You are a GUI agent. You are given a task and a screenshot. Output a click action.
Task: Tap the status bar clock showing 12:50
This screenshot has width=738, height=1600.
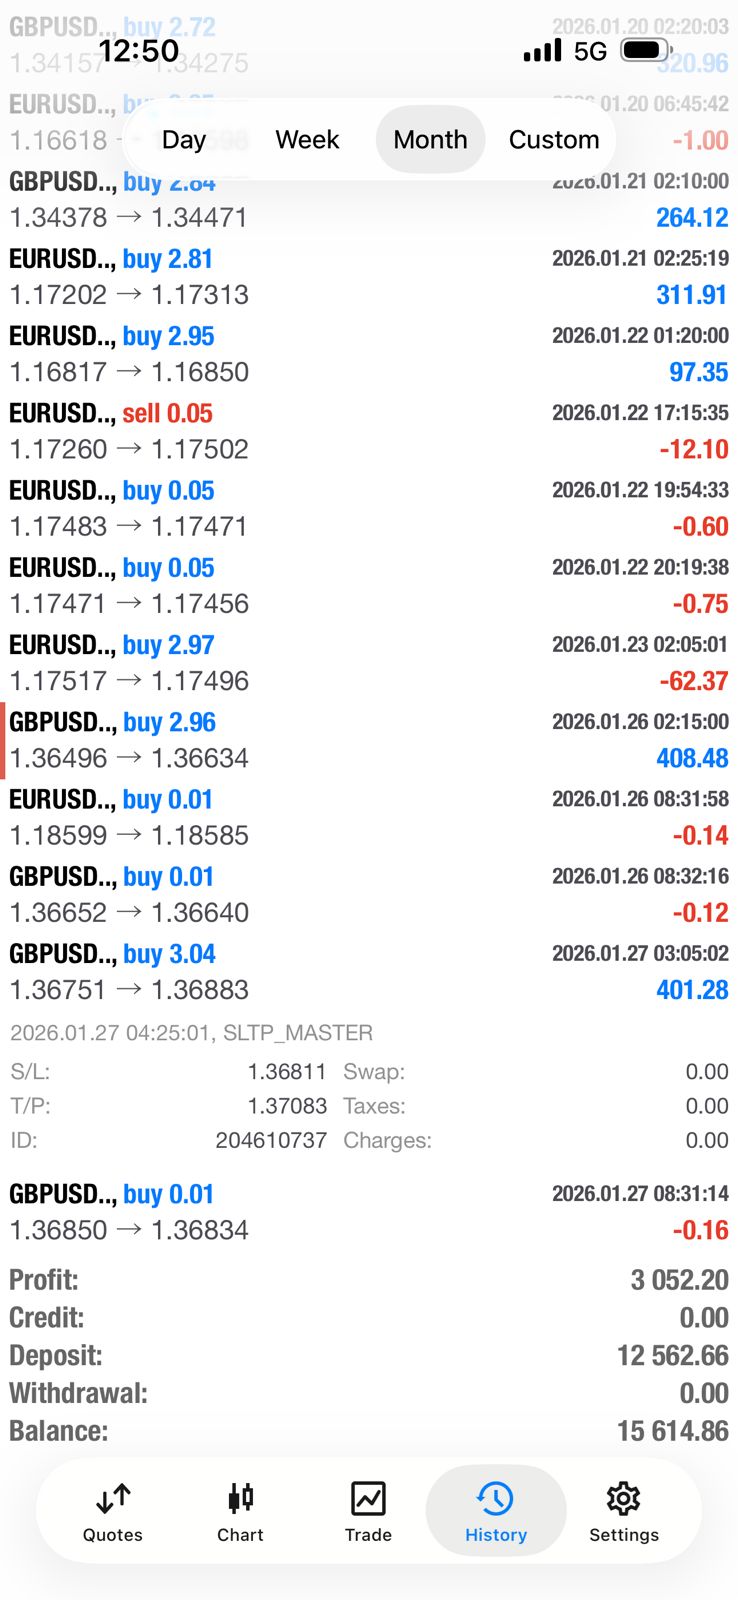139,50
